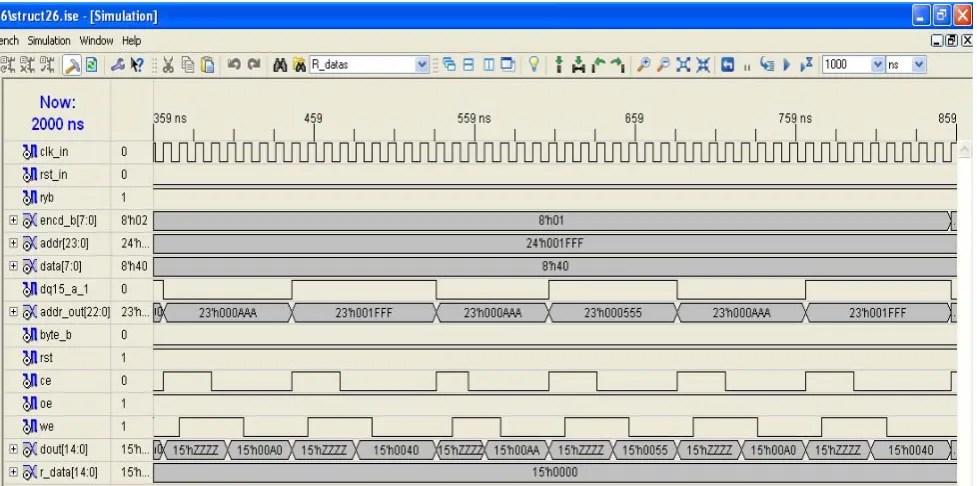Screen dimensions: 977x486
Task: Expand the addr[23:0] bus signal
Action: pyautogui.click(x=14, y=243)
